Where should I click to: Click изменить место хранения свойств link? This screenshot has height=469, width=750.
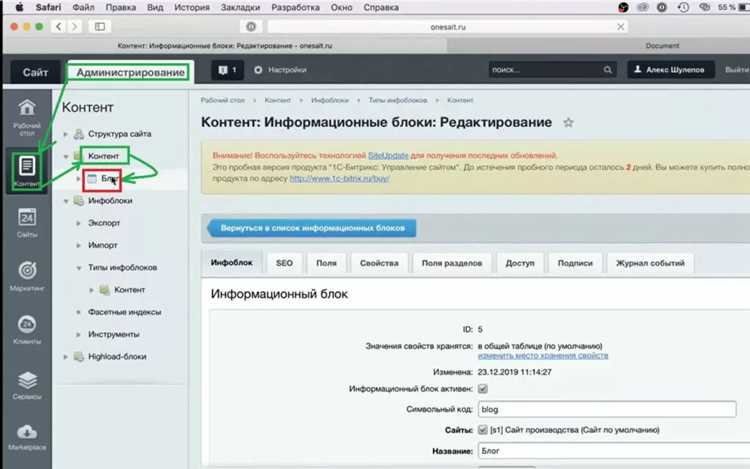[x=543, y=355]
